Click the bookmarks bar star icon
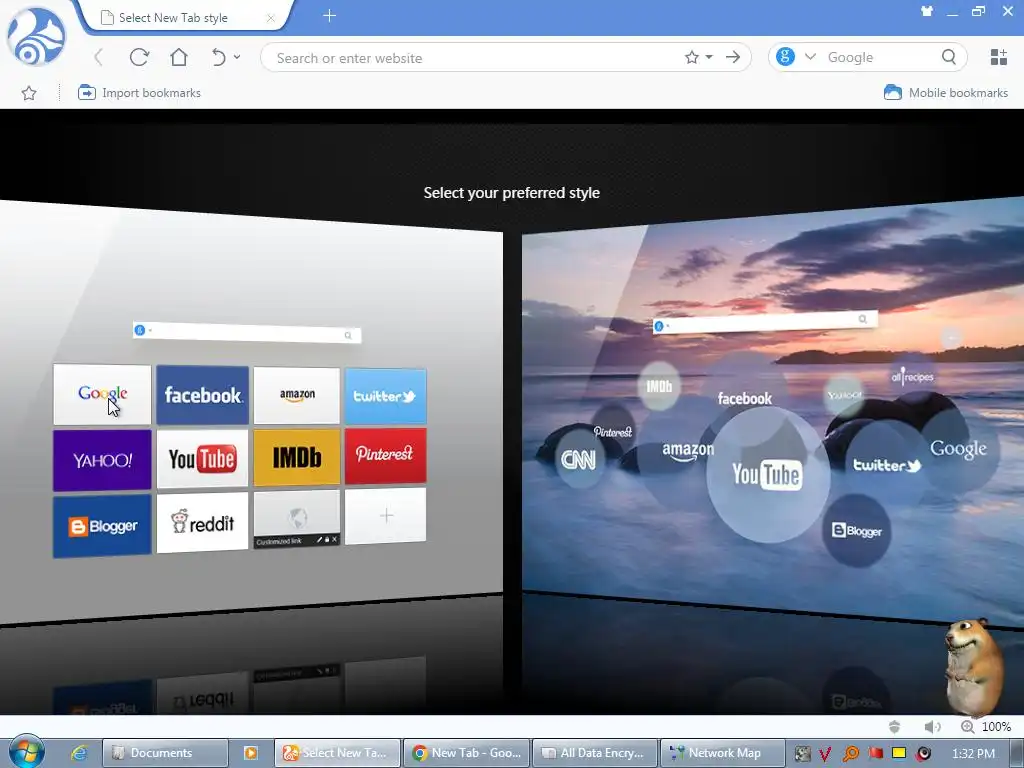The image size is (1024, 768). click(29, 93)
